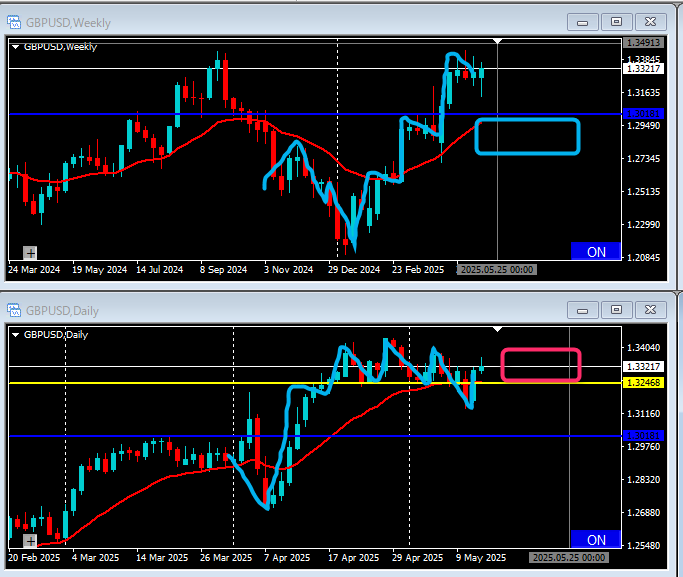Minimize the GBPUSD,Weekly window
The height and width of the screenshot is (577, 683).
pyautogui.click(x=582, y=22)
